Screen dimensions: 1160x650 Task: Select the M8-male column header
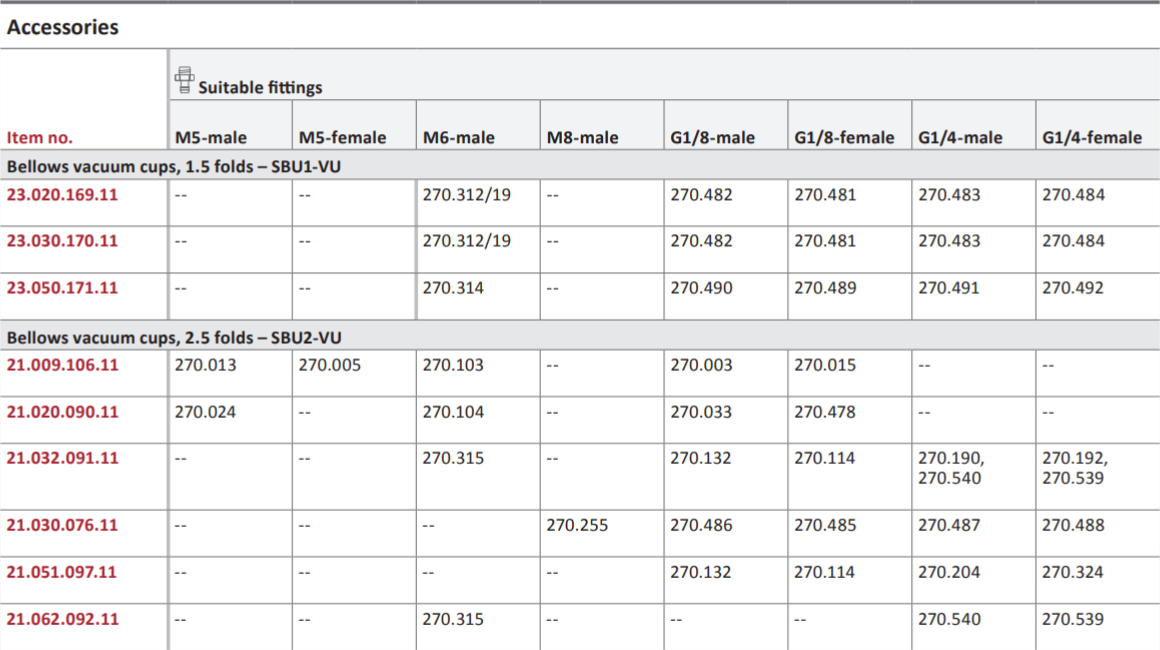coord(582,138)
